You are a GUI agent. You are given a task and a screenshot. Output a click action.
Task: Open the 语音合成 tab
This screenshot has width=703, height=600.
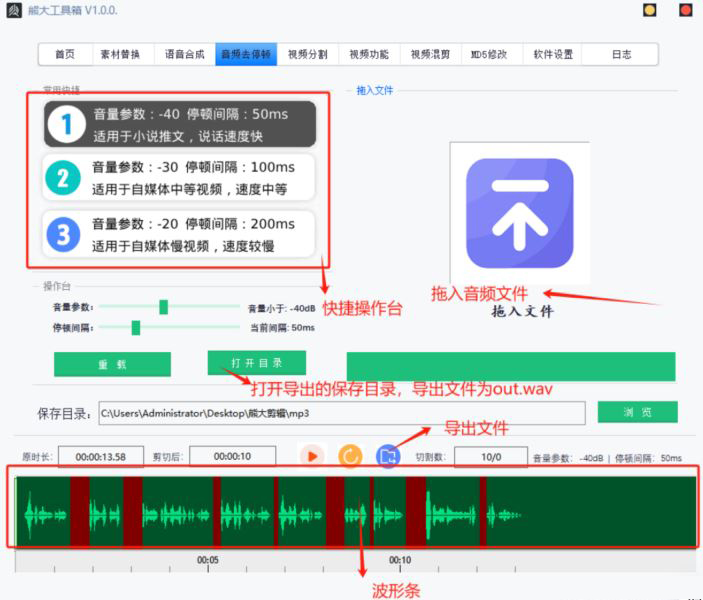pos(184,54)
